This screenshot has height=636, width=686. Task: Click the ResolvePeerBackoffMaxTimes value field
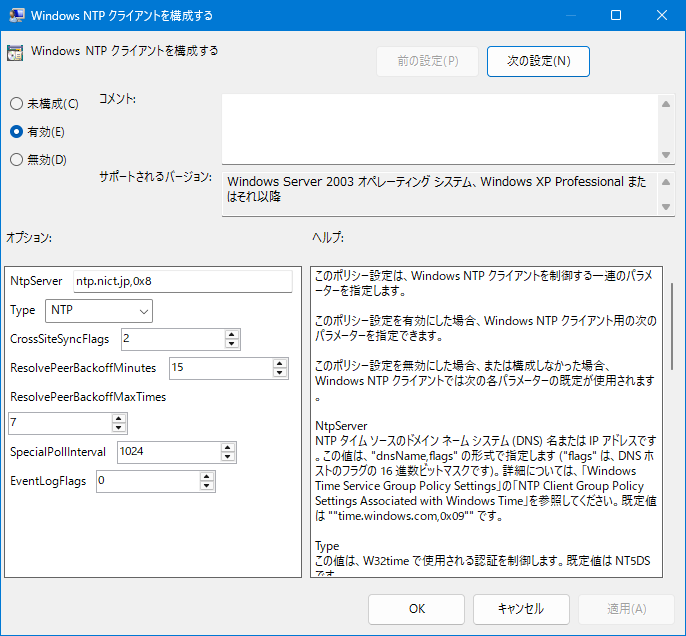click(60, 423)
